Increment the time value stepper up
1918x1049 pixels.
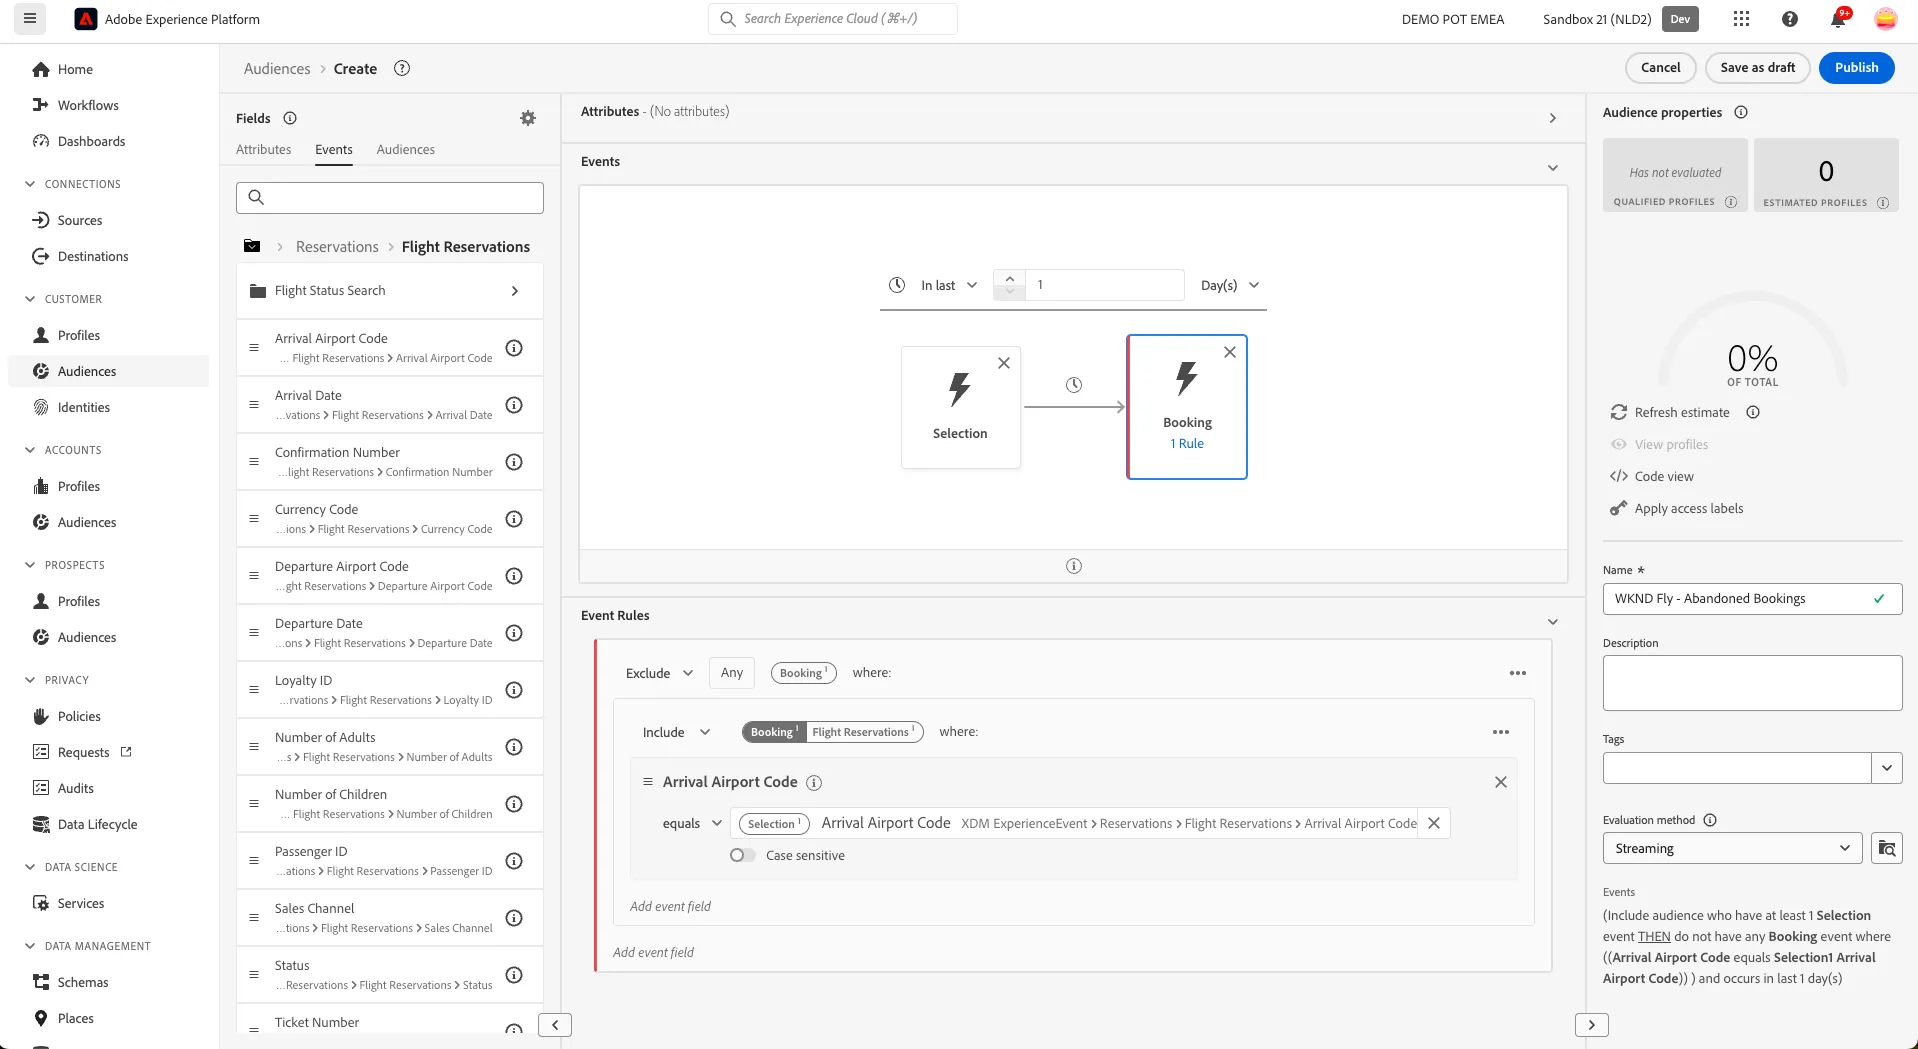click(1009, 278)
